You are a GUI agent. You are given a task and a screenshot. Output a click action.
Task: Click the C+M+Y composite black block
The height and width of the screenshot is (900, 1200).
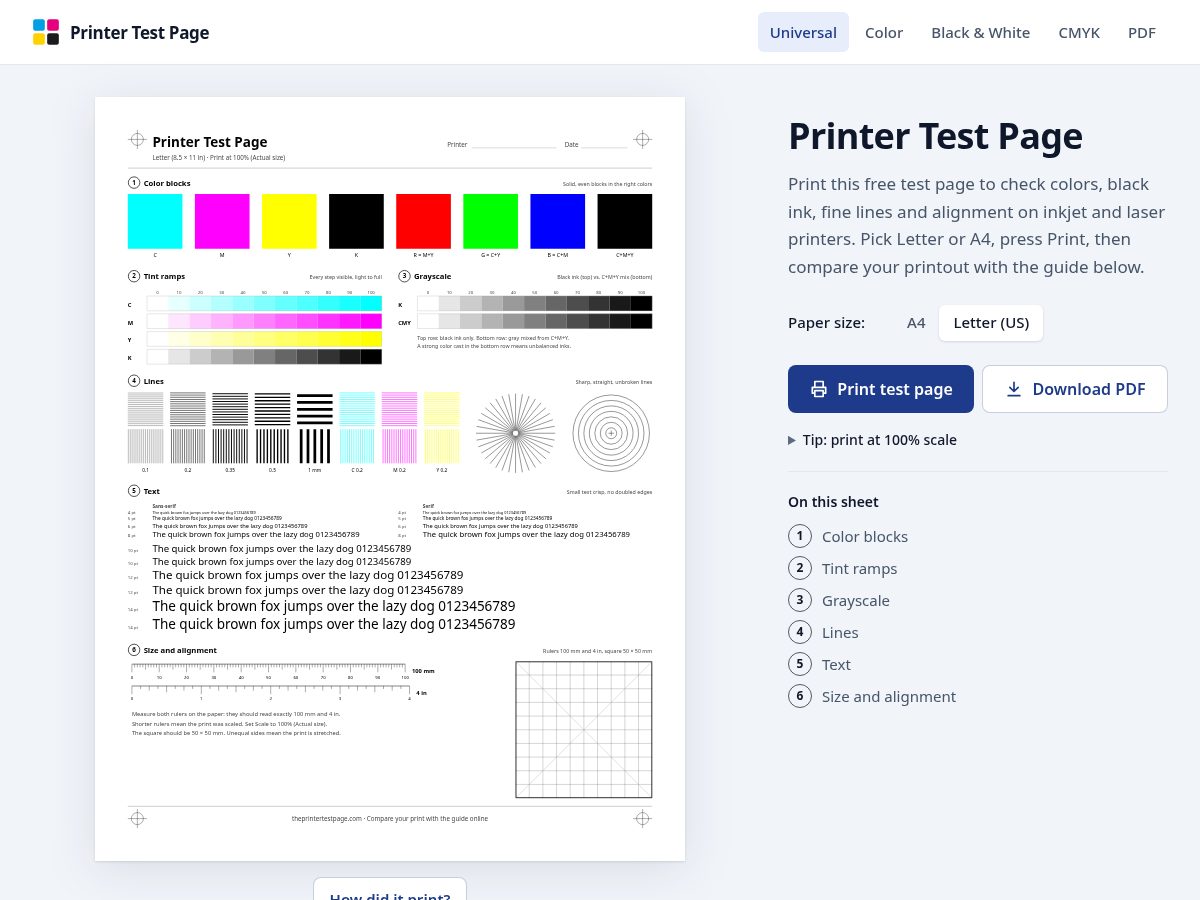[625, 221]
